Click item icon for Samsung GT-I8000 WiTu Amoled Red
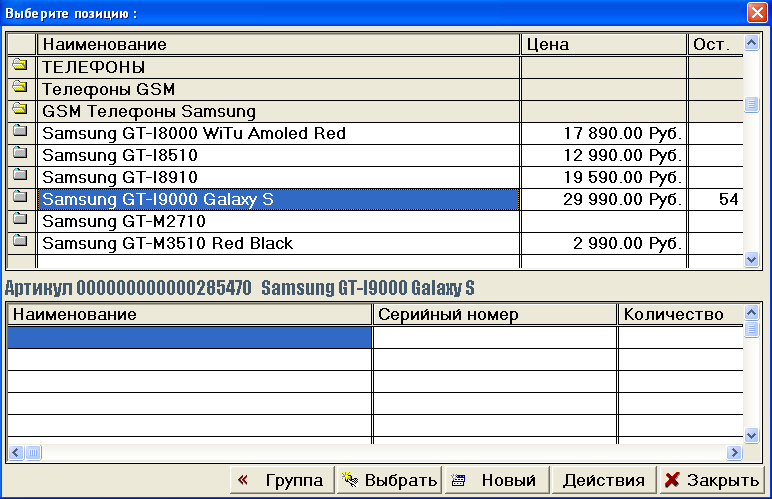 [x=20, y=131]
